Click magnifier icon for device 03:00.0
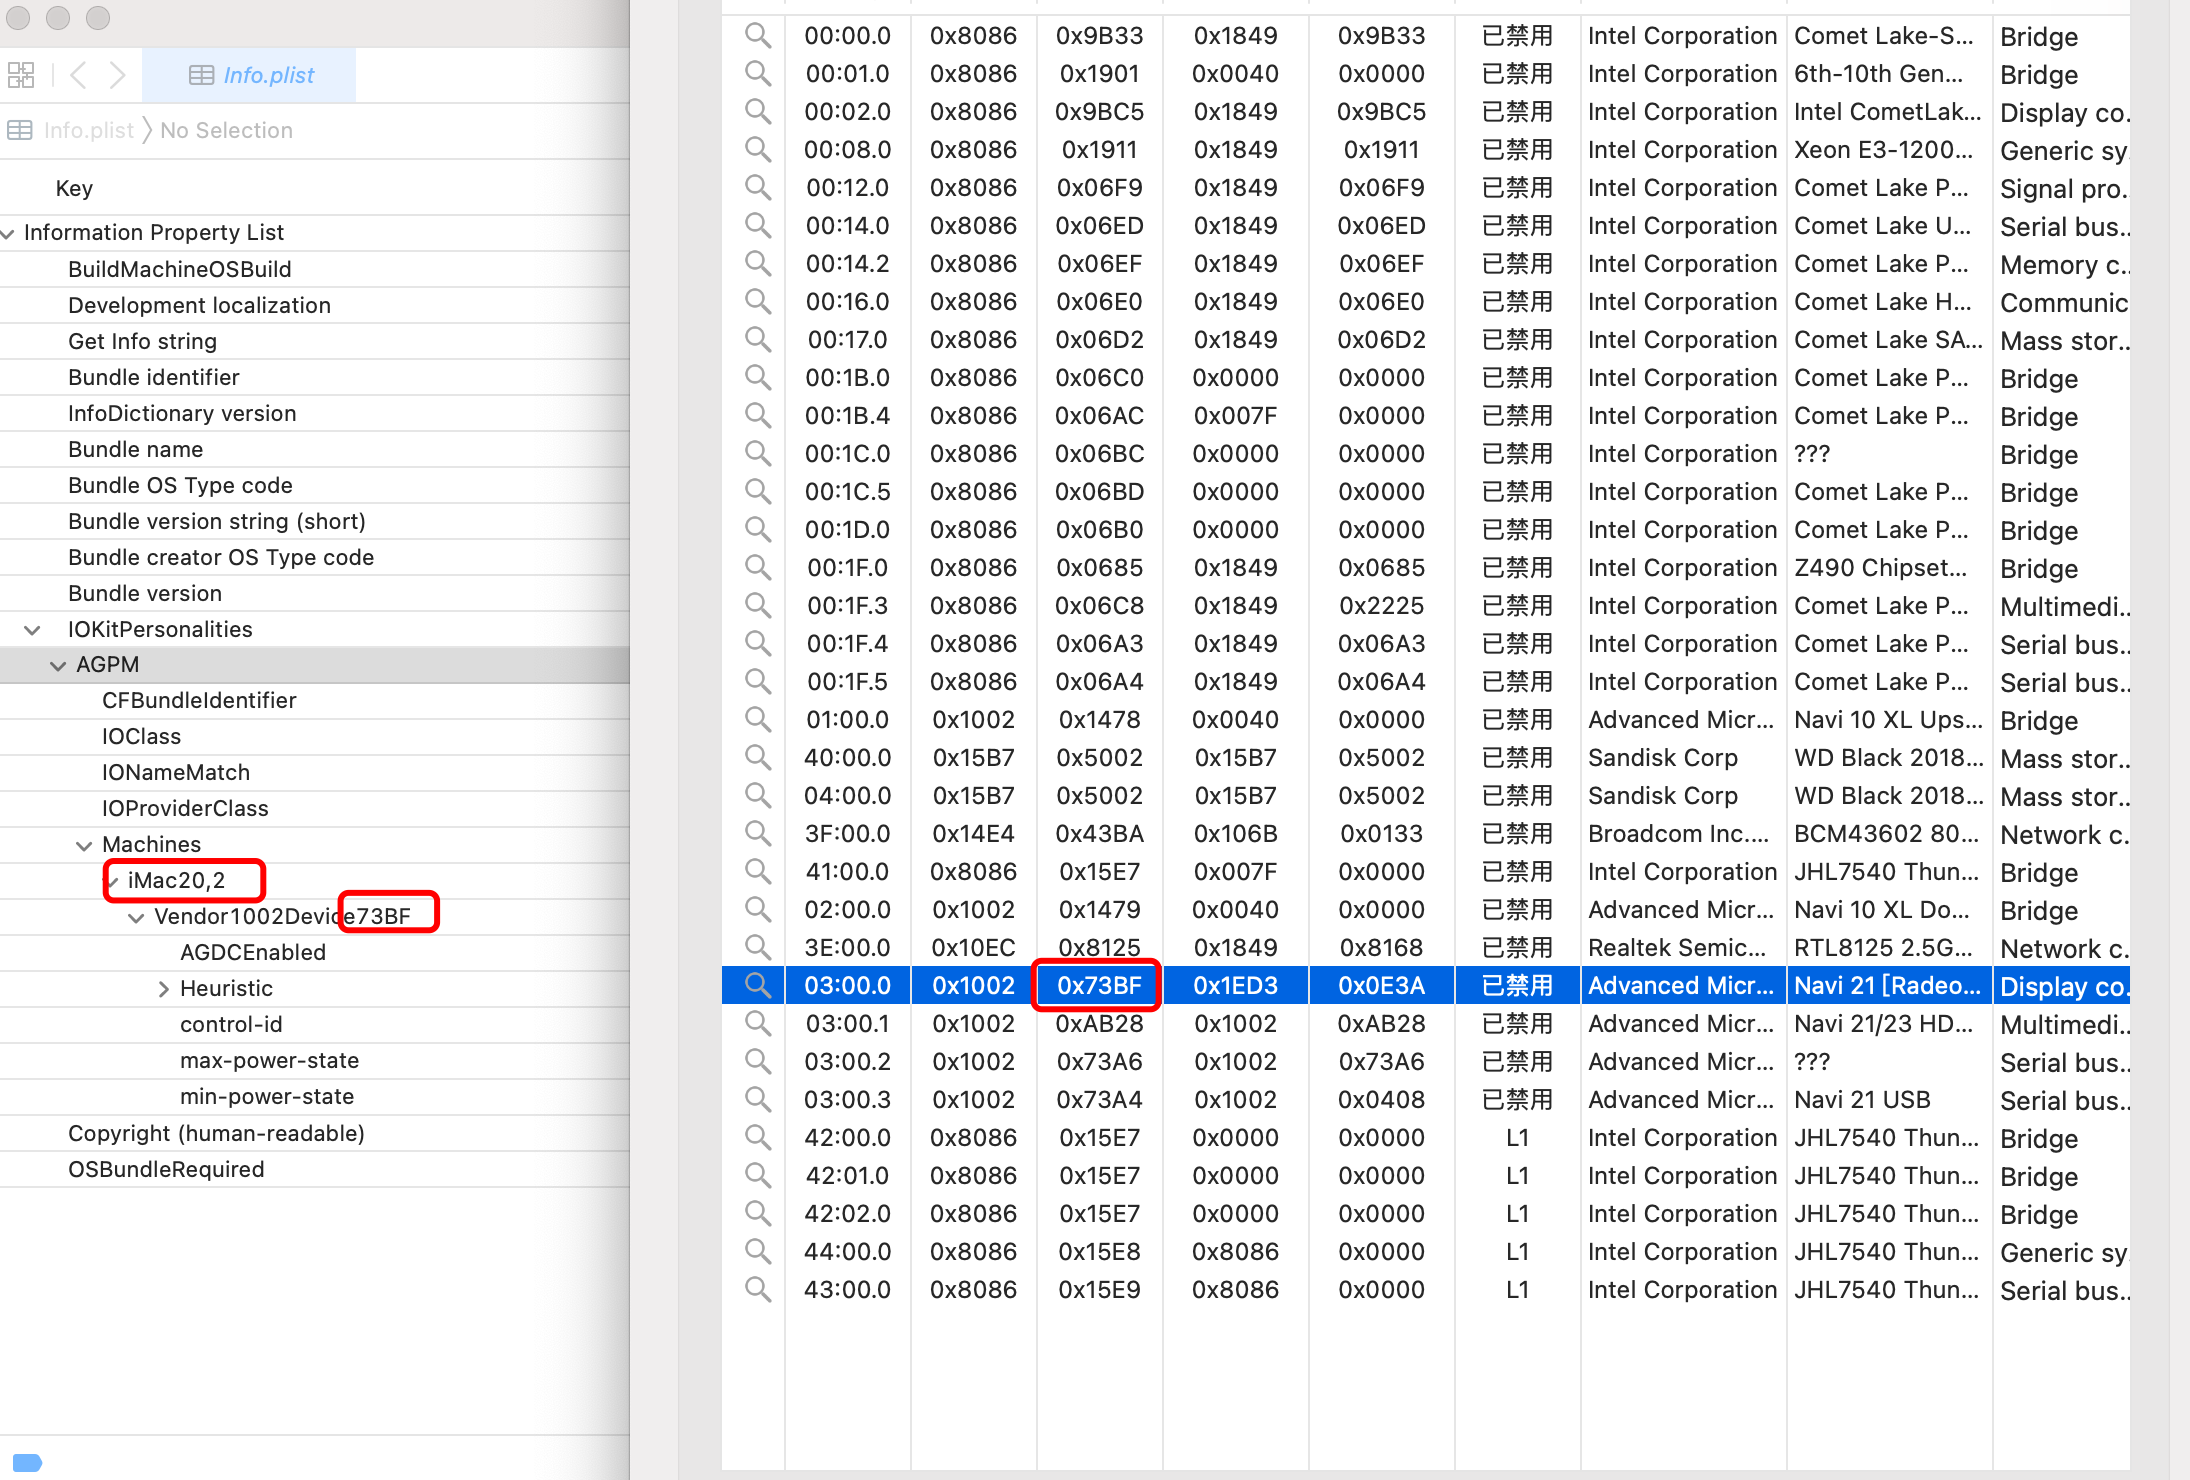The height and width of the screenshot is (1480, 2190). point(758,985)
